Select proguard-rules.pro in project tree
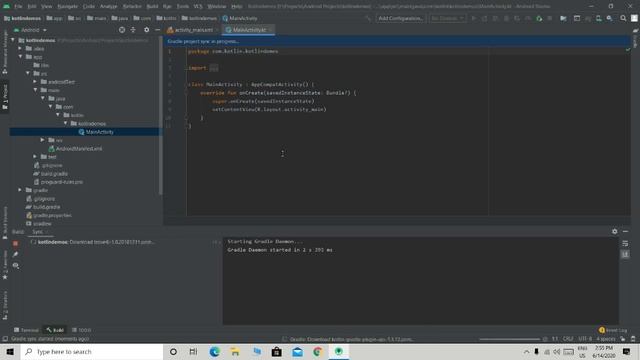 [x=58, y=182]
